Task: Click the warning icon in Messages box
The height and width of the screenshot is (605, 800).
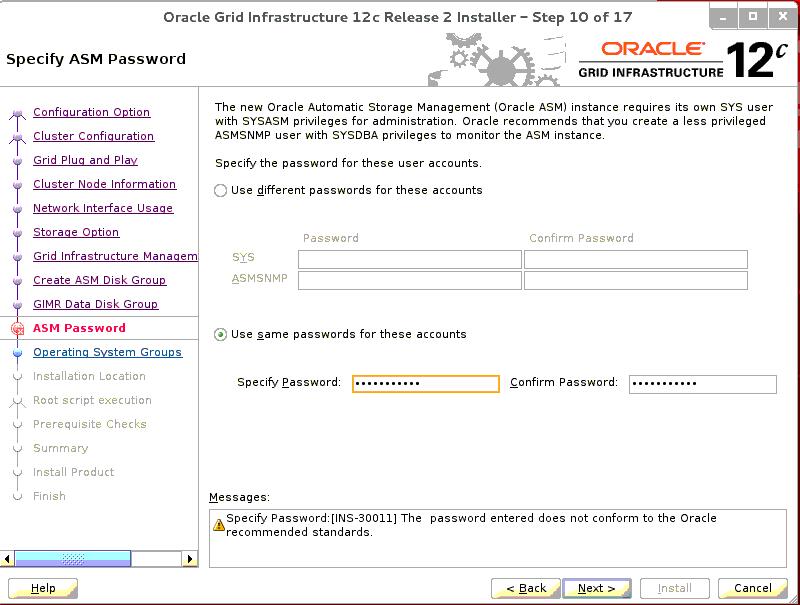Action: click(x=219, y=525)
